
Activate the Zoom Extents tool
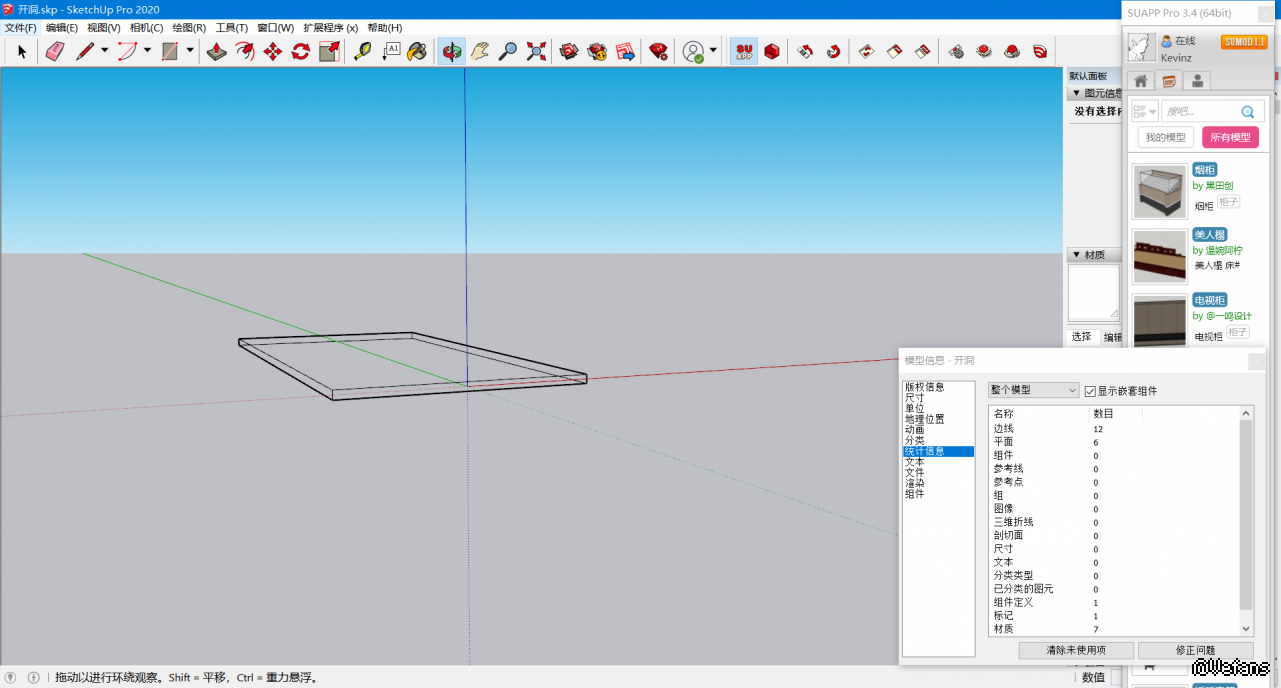(536, 51)
